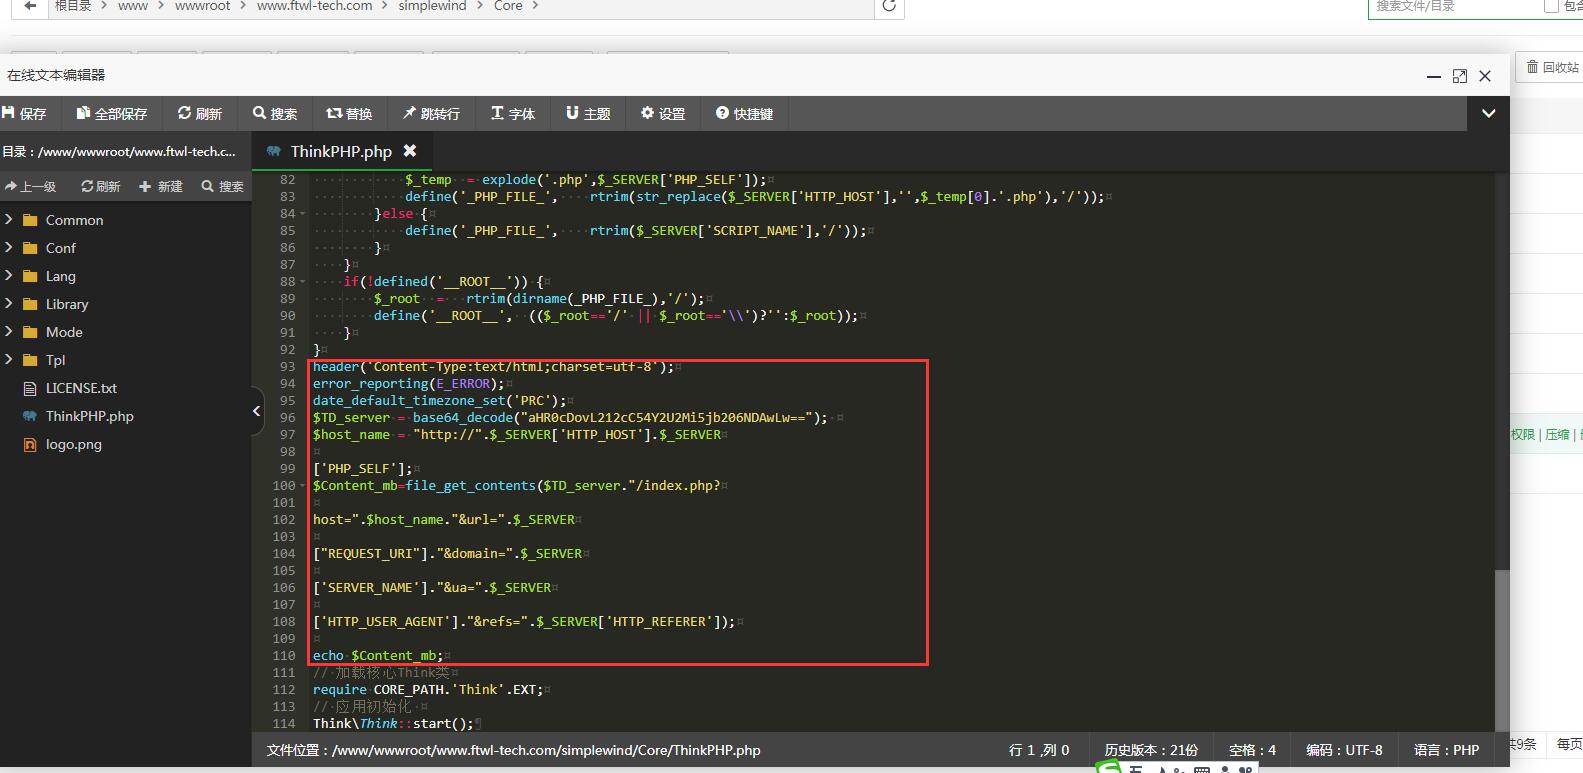1583x773 pixels.
Task: Click www.ftwl-tech.com in the breadcrumb
Action: (x=314, y=6)
